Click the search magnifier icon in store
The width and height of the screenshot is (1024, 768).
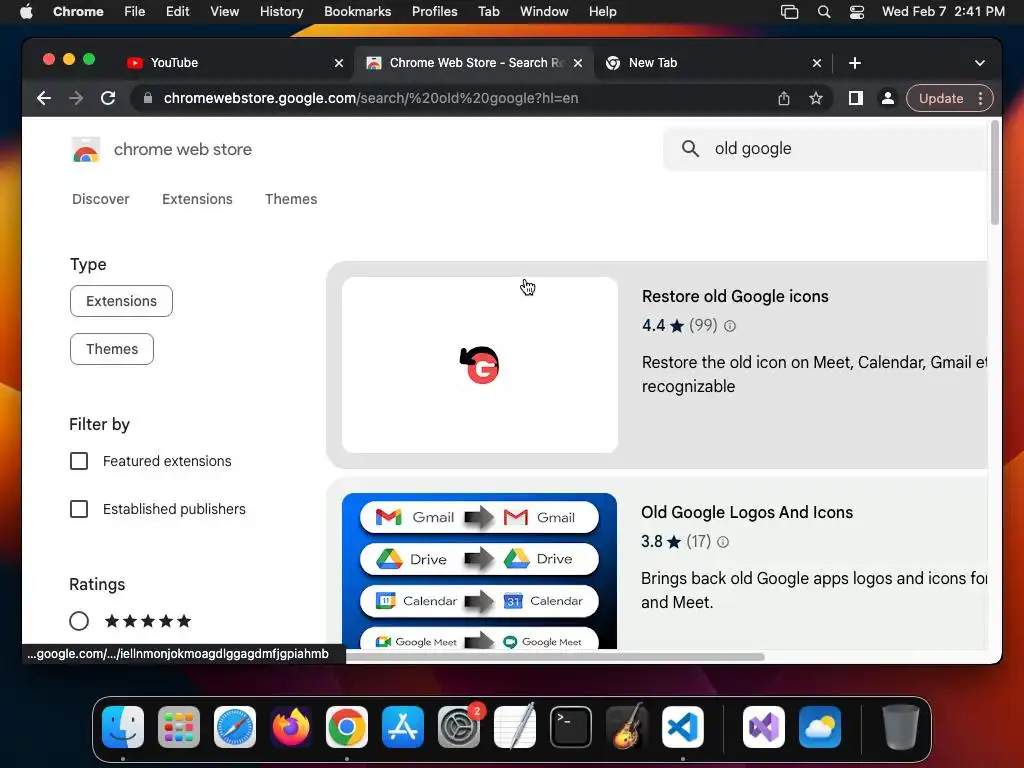coord(690,149)
